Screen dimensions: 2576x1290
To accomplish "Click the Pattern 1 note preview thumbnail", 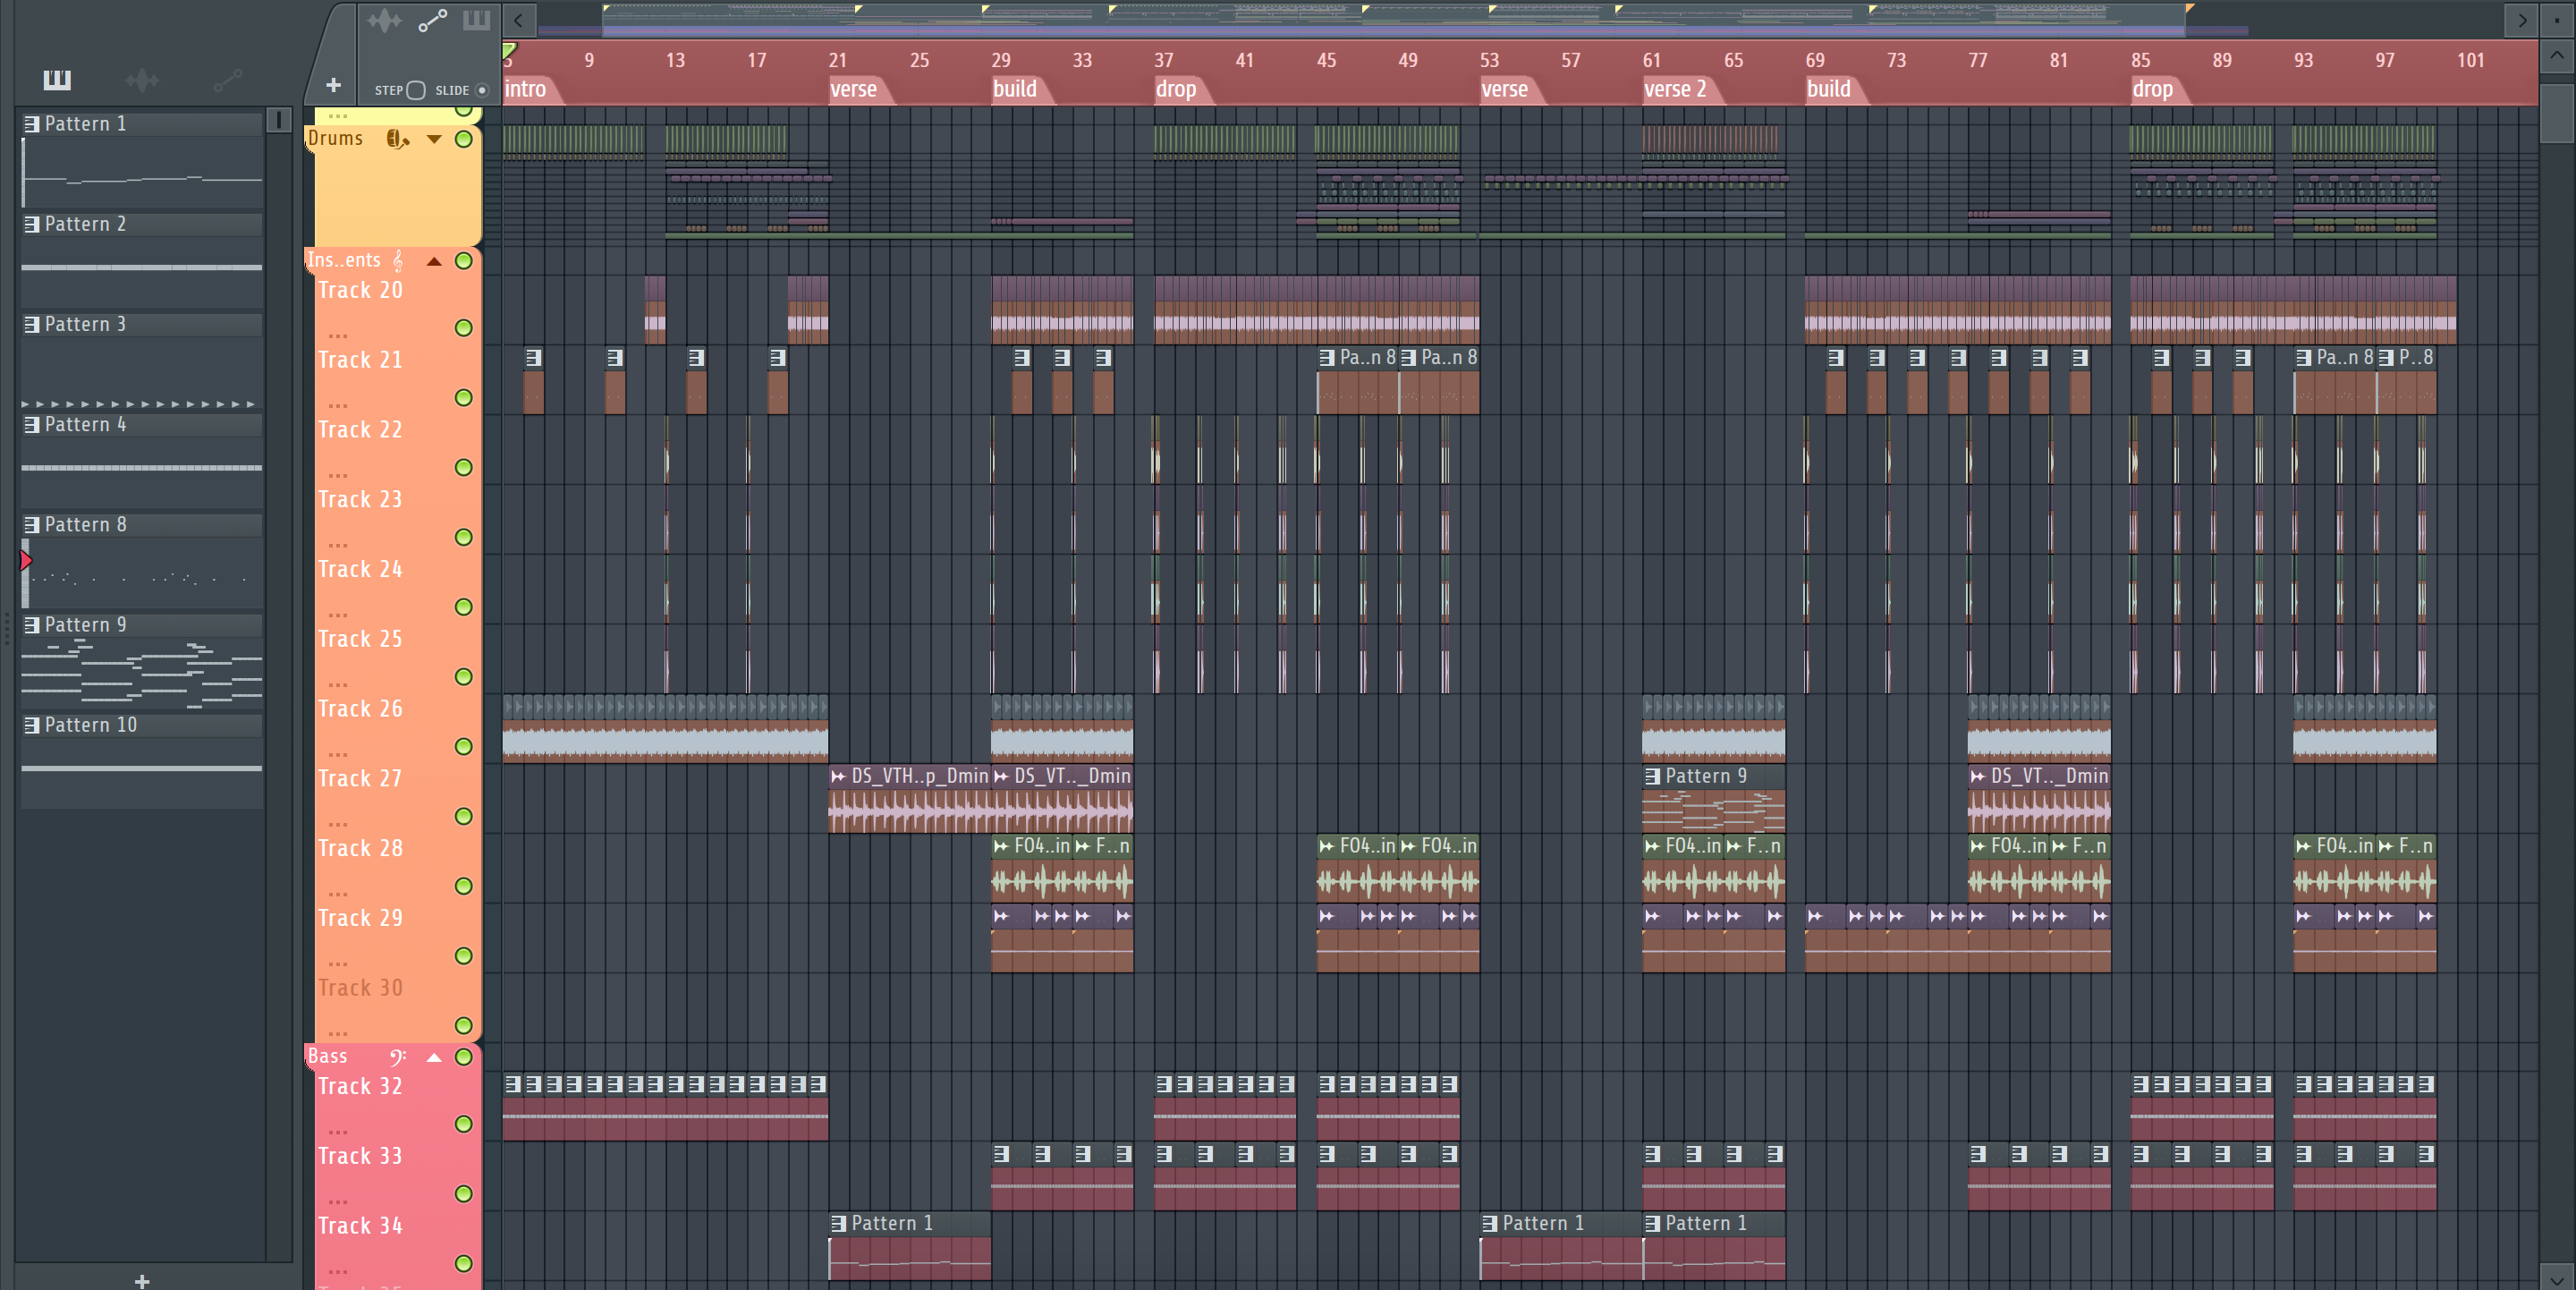I will [142, 172].
